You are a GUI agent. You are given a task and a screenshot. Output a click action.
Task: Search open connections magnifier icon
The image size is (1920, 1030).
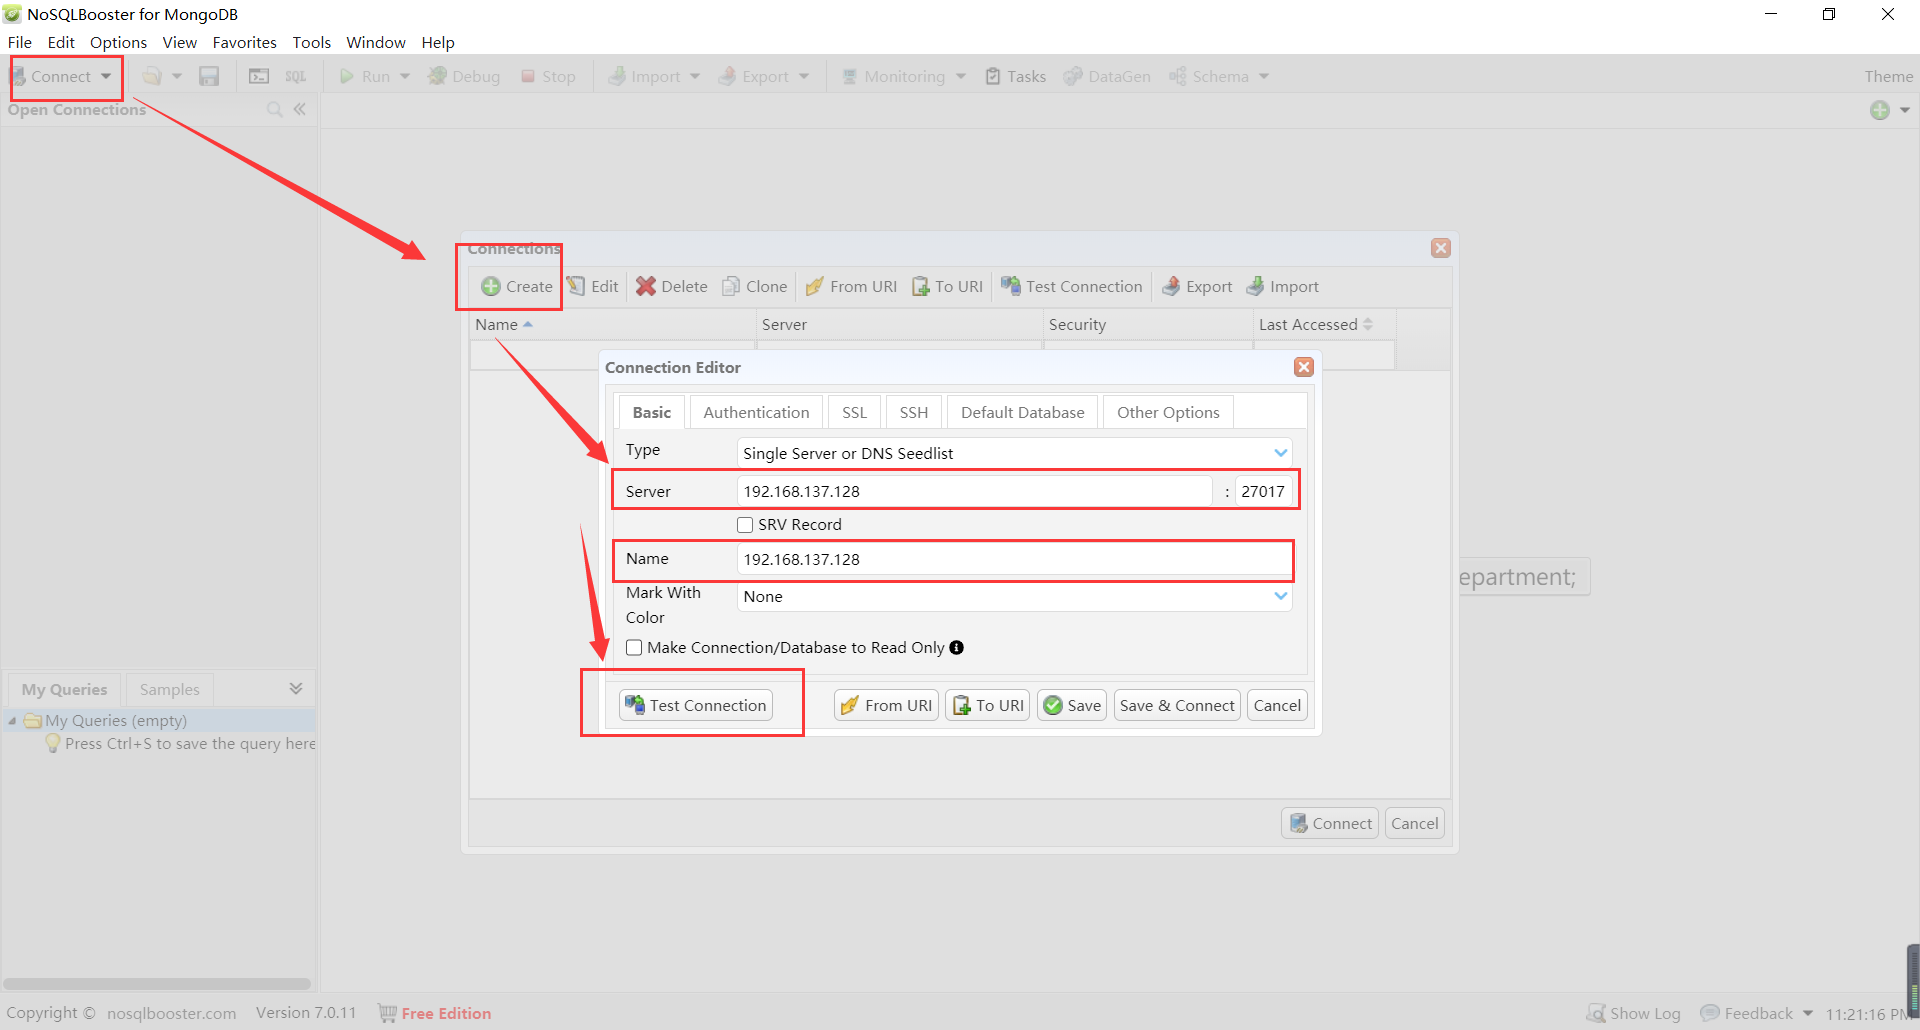tap(274, 109)
